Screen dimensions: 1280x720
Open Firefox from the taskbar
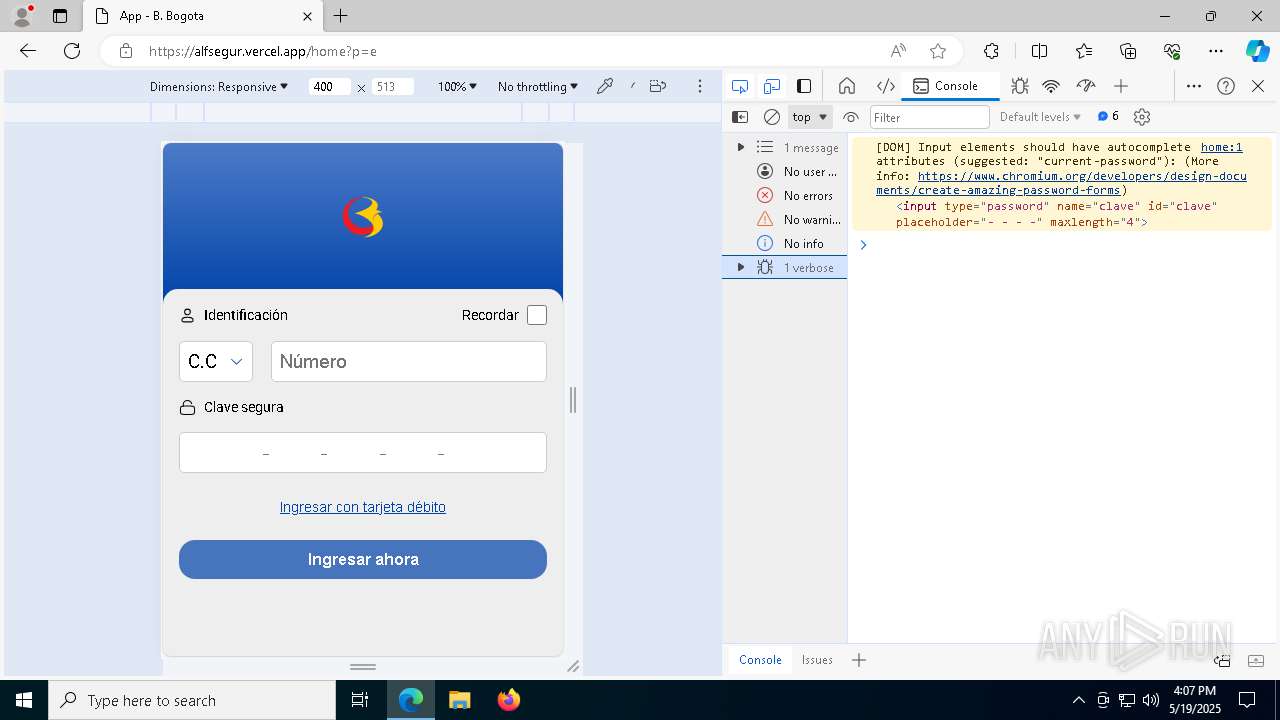508,700
